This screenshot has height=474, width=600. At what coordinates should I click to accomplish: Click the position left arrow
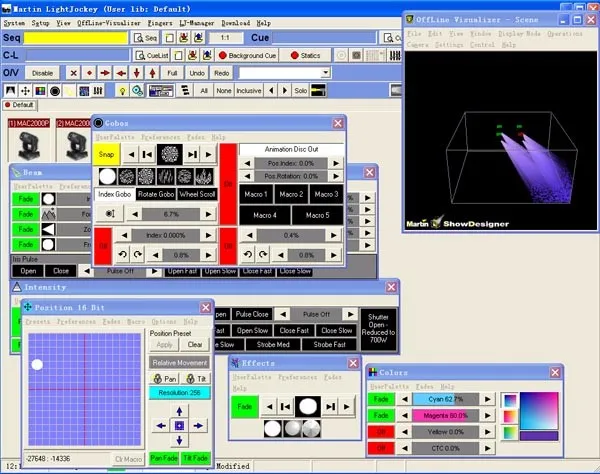161,425
